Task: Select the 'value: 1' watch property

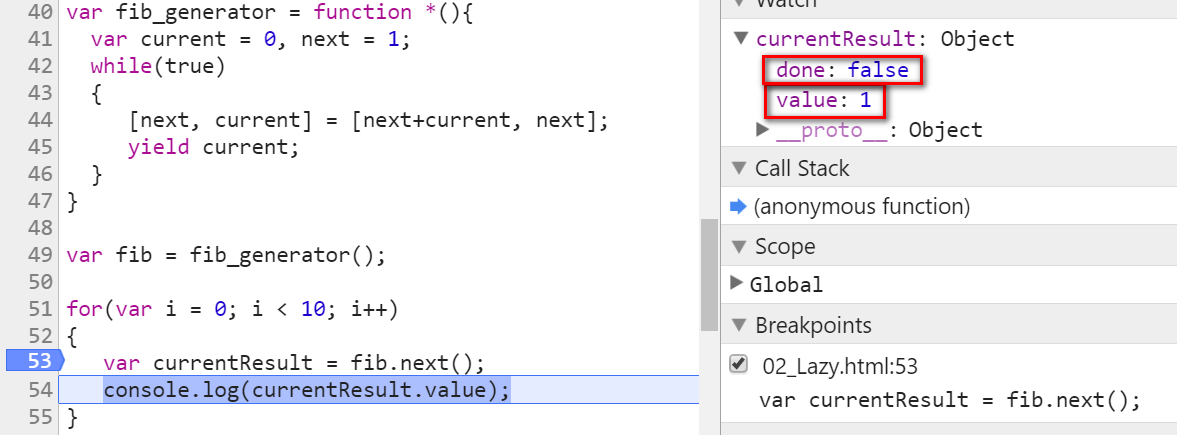Action: coord(823,100)
